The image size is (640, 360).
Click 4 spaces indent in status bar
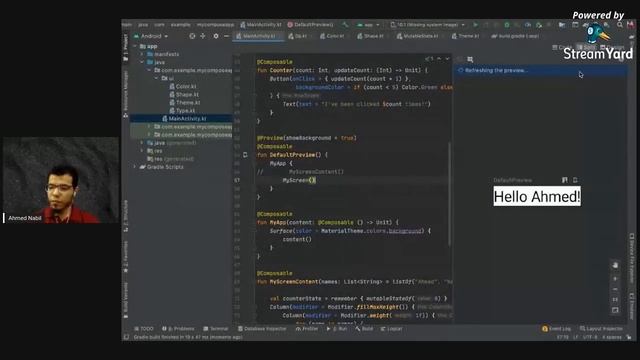(612, 337)
